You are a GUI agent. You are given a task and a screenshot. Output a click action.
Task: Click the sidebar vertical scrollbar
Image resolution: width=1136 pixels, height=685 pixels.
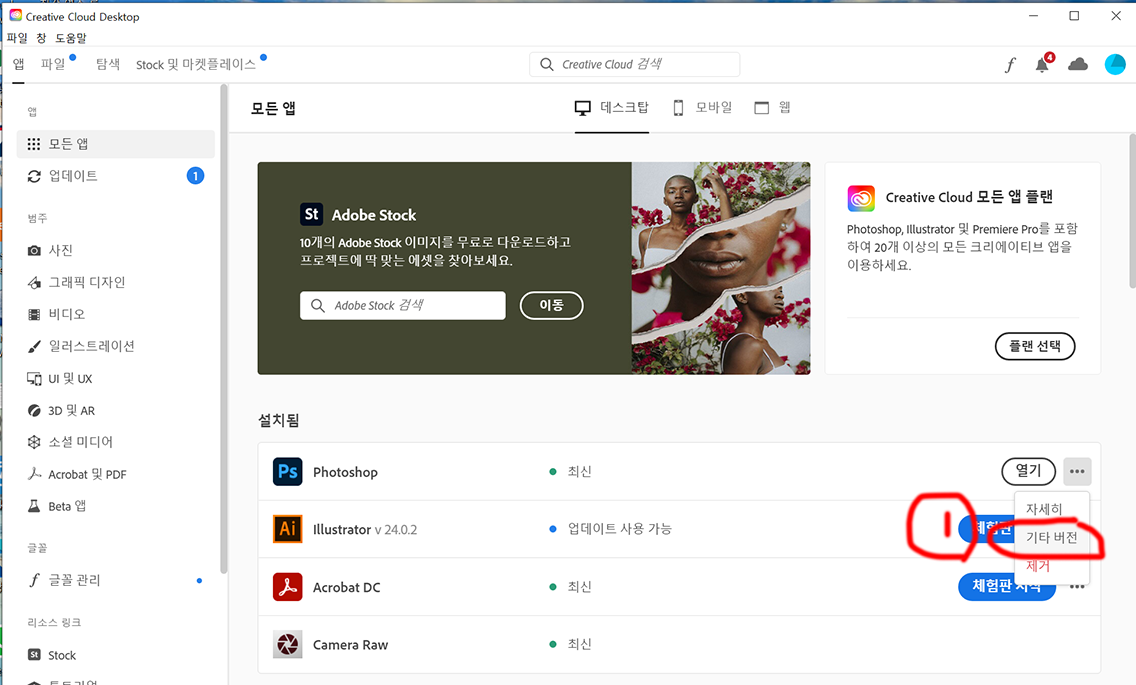[224, 329]
